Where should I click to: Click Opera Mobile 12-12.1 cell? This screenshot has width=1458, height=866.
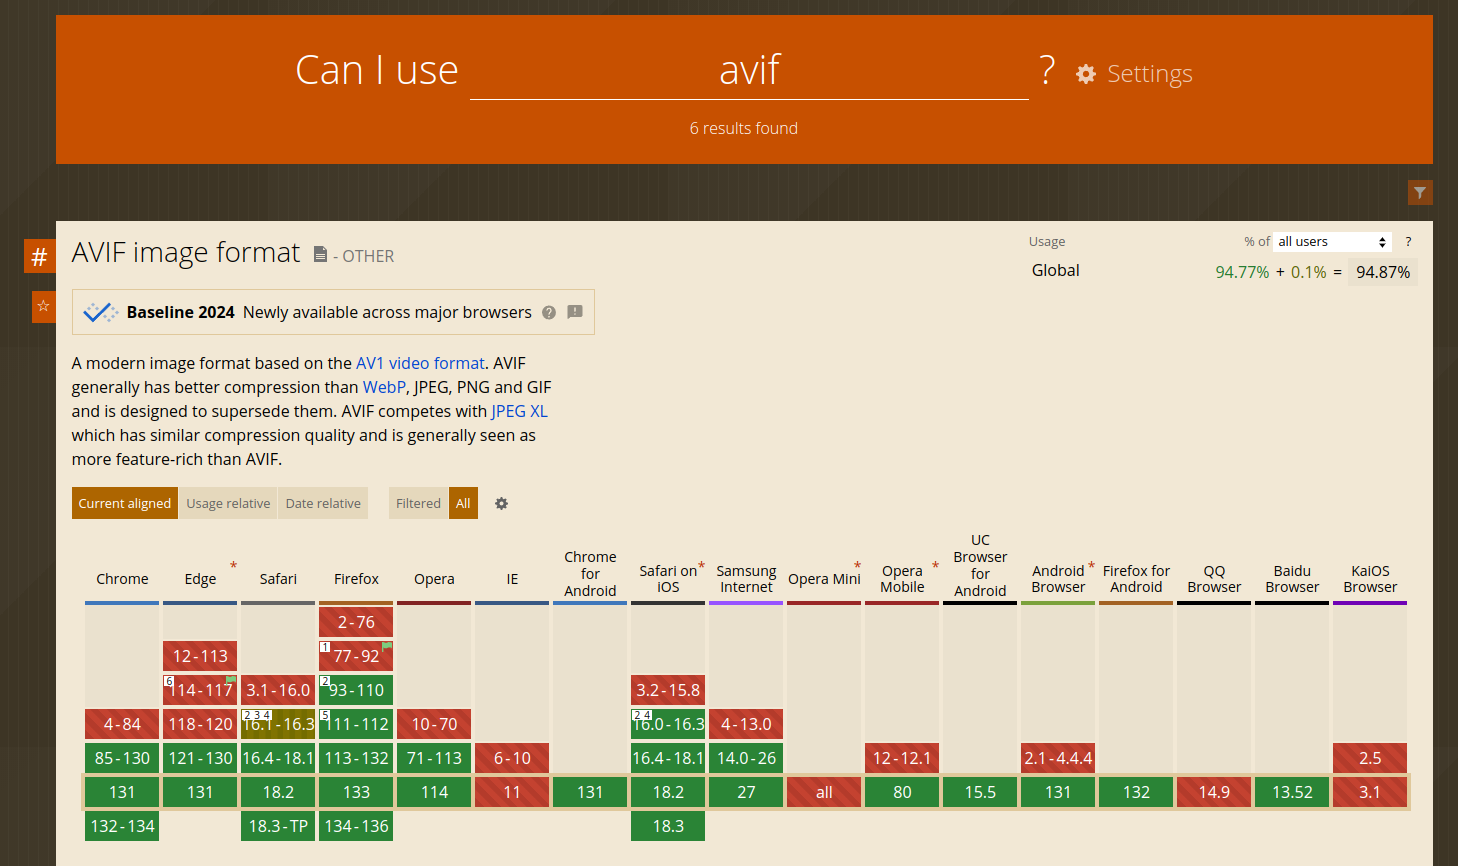(x=902, y=758)
